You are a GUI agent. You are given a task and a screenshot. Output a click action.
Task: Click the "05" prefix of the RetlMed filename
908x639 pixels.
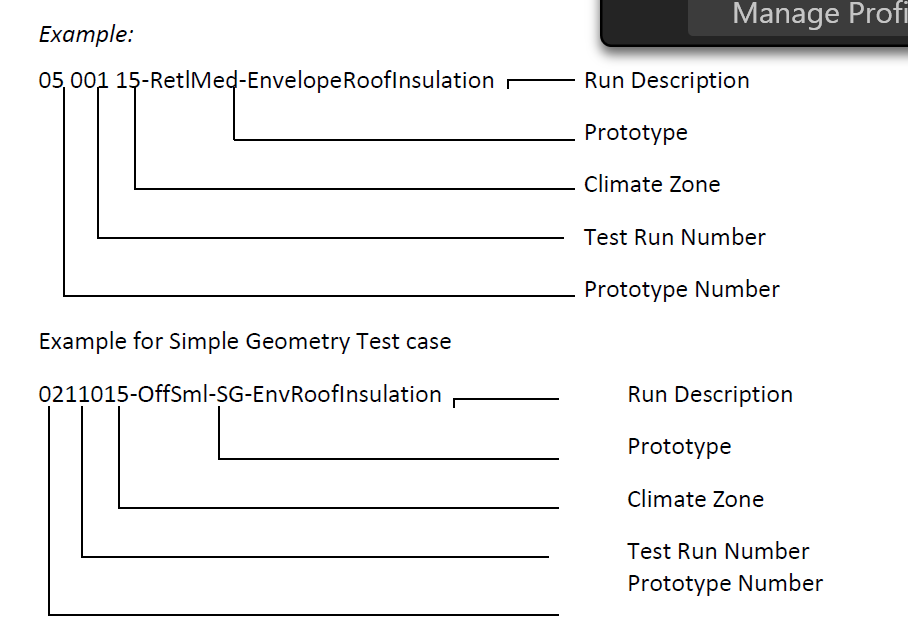point(51,80)
